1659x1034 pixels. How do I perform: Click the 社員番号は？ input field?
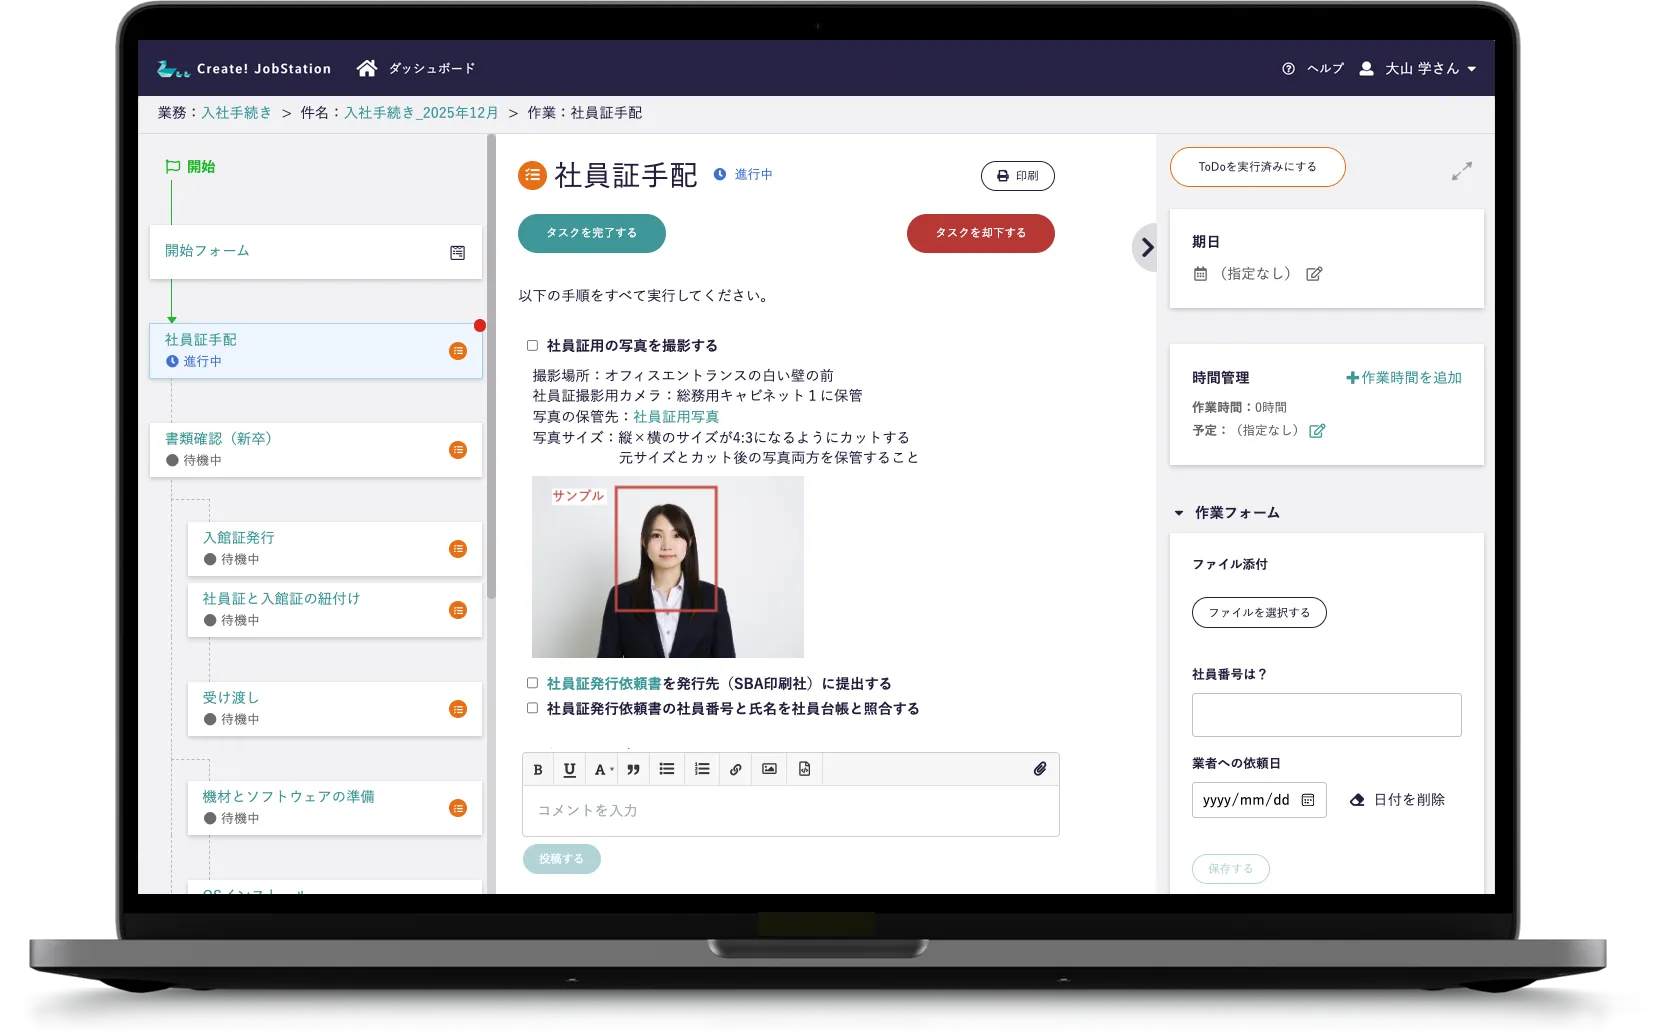point(1326,715)
